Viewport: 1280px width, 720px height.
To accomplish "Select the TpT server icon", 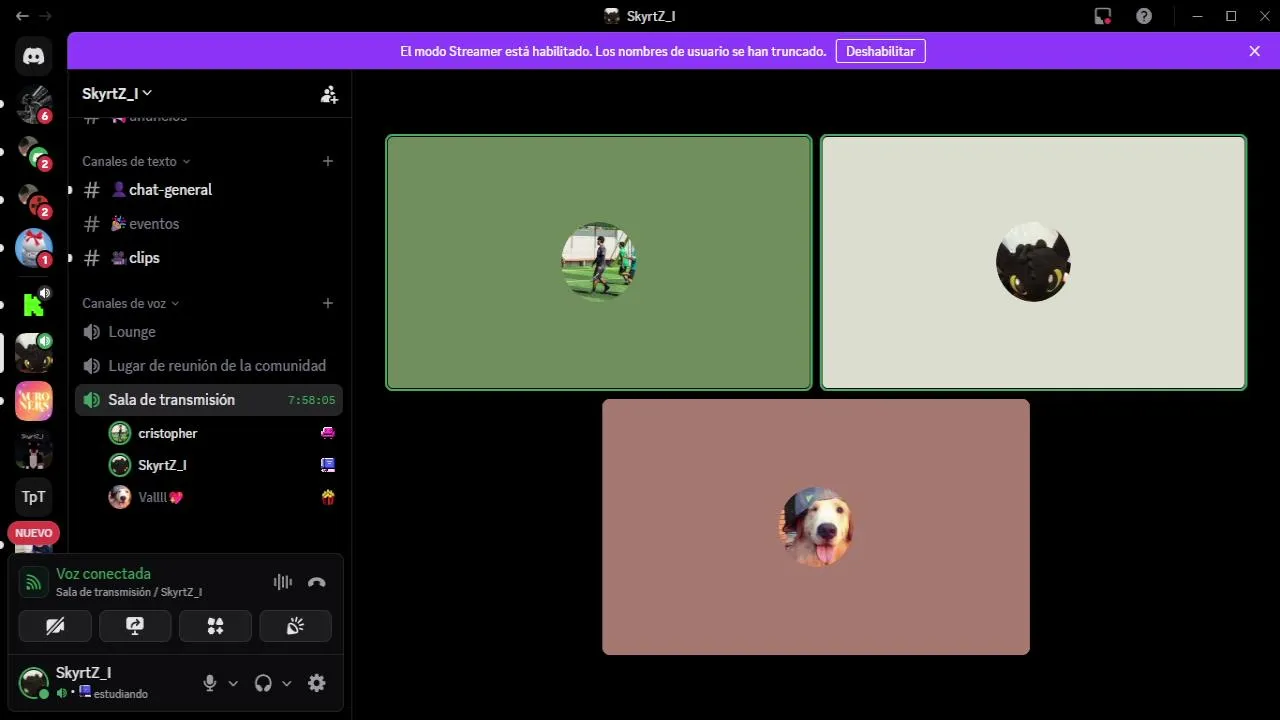I will 34,496.
